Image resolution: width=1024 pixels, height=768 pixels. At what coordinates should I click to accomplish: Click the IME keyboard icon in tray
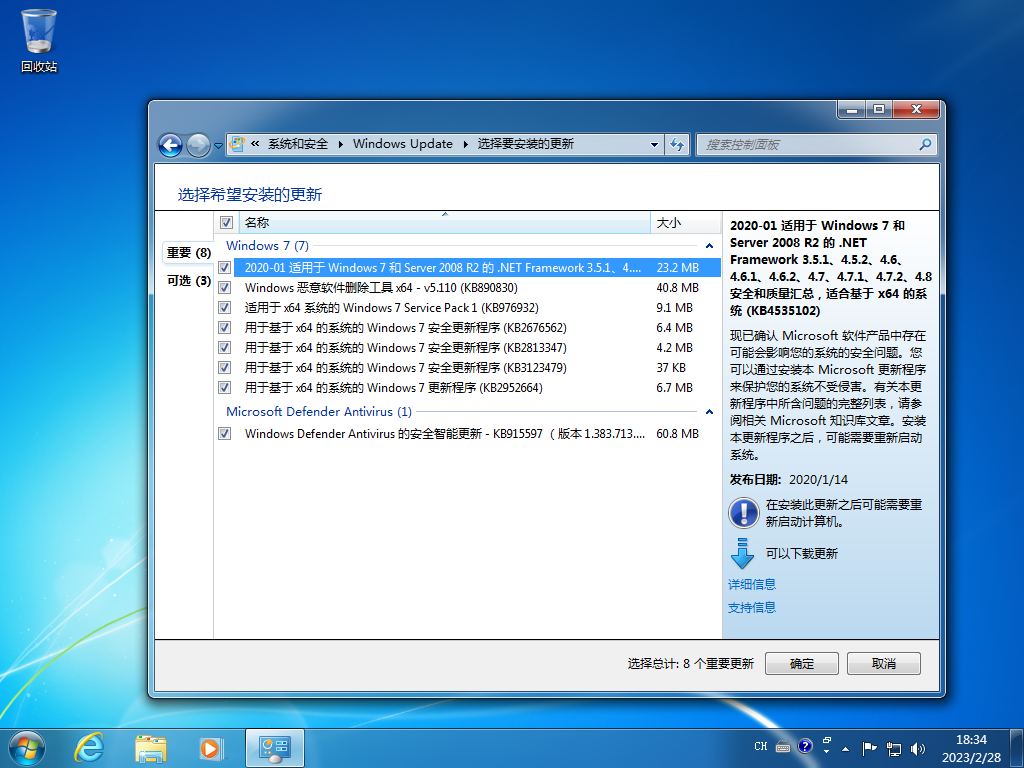click(783, 746)
